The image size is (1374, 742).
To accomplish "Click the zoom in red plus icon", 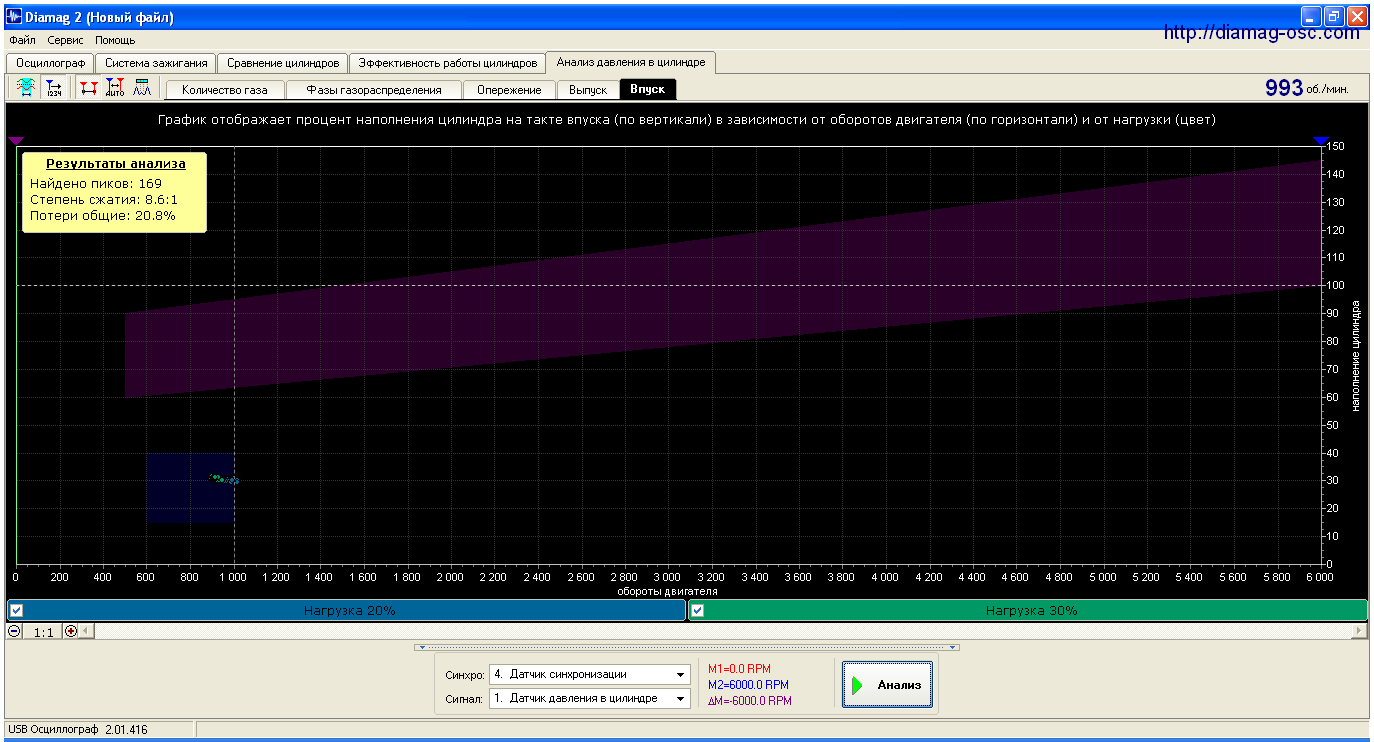I will (x=71, y=631).
